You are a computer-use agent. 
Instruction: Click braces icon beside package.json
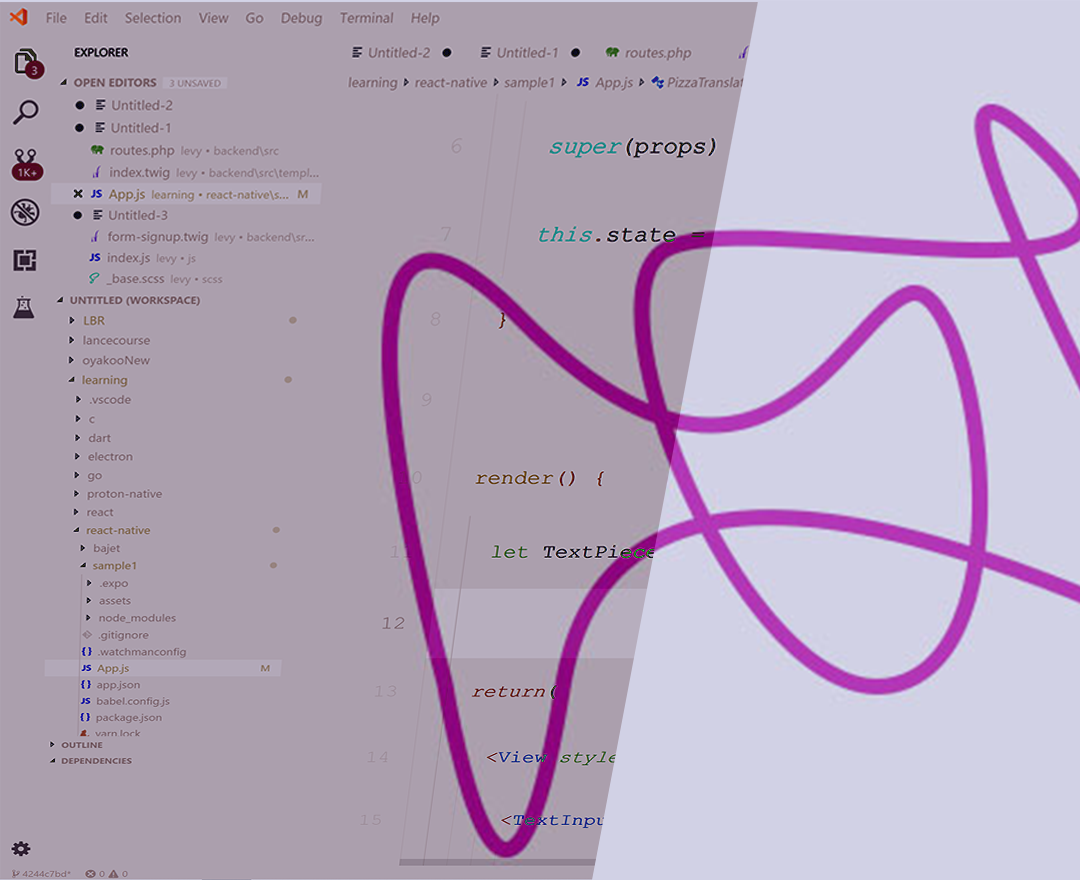click(x=85, y=717)
